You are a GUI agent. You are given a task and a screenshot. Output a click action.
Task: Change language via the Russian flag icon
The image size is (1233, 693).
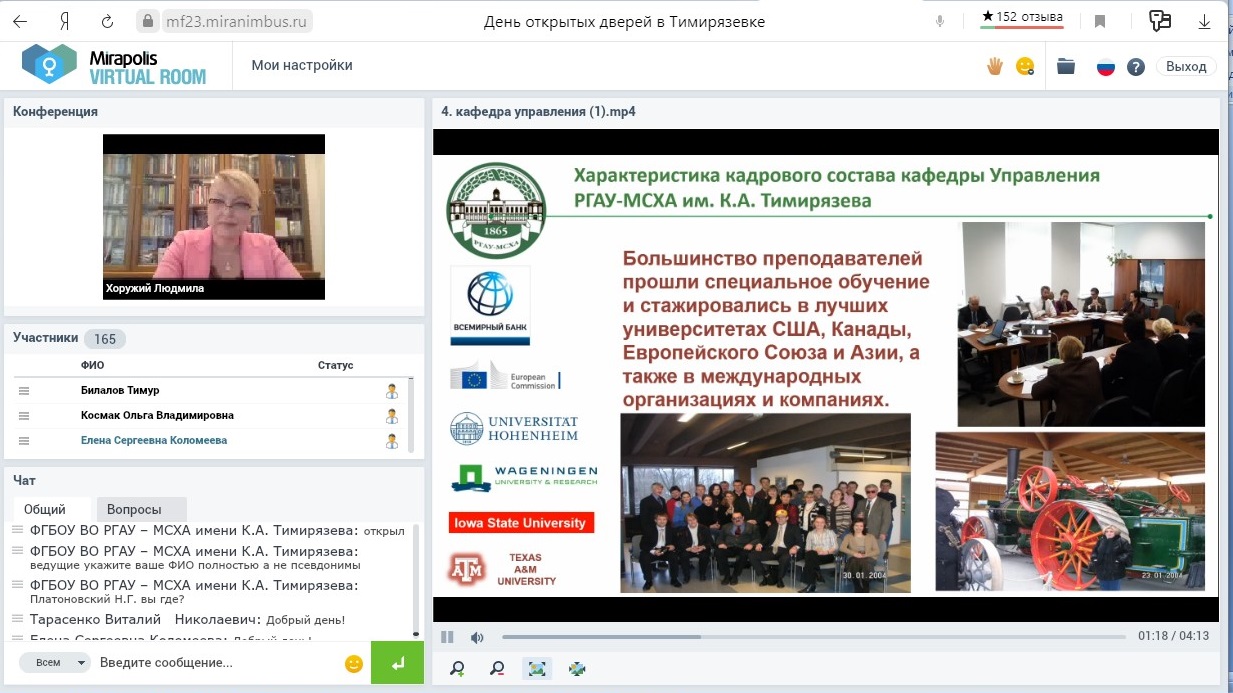click(1105, 67)
